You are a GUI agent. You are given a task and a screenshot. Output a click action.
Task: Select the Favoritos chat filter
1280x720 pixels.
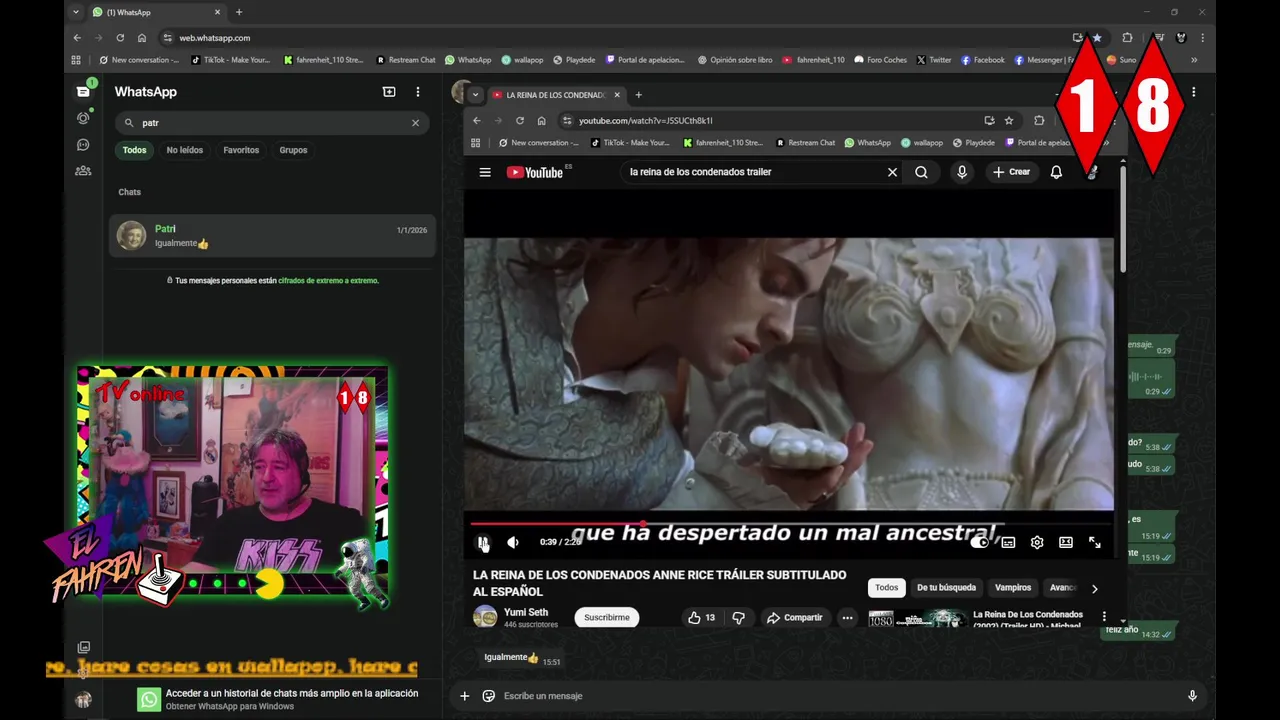click(x=241, y=150)
